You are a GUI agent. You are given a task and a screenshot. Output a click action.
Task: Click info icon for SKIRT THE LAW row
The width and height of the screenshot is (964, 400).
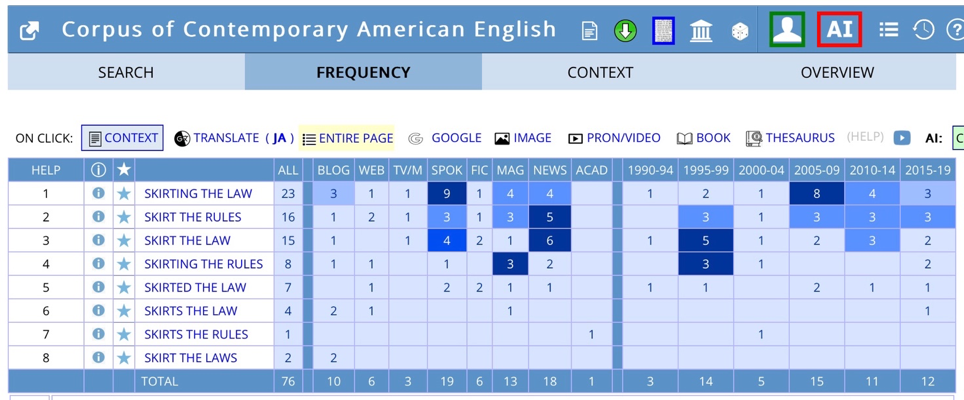click(x=98, y=240)
